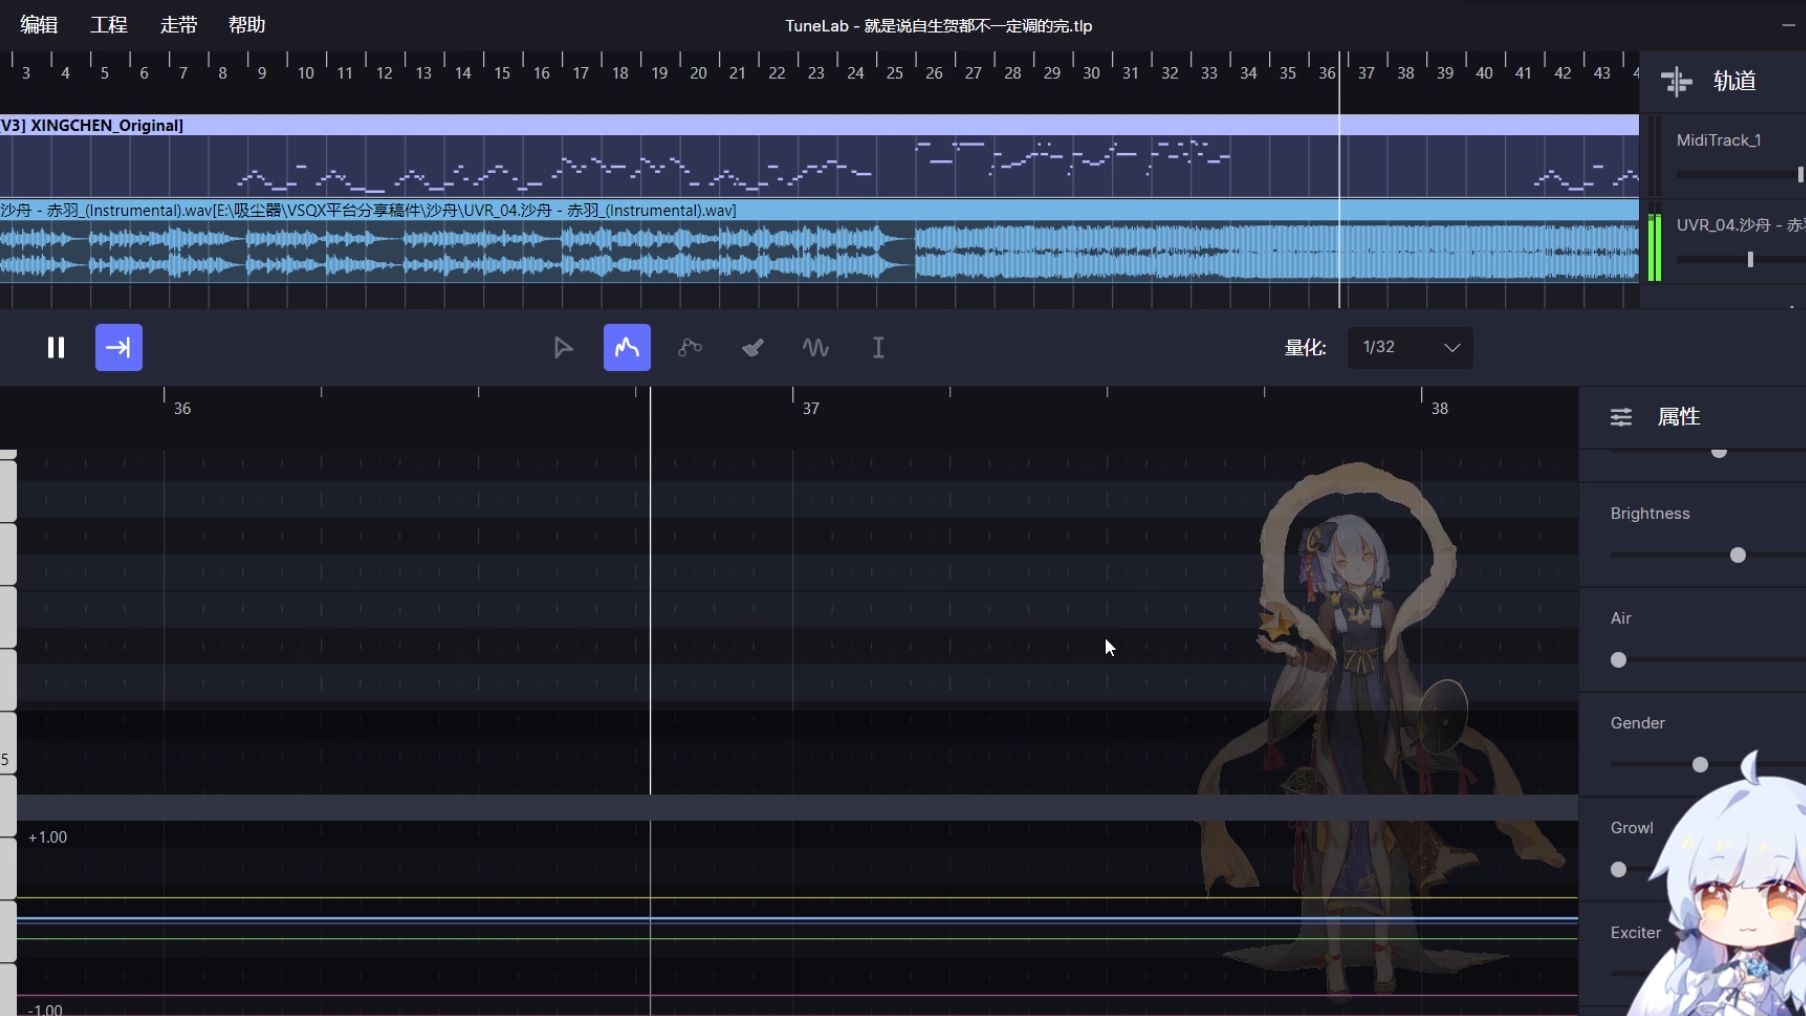Click the XINGCHEN_Original MIDI part title bar
1806x1016 pixels.
[x=819, y=125]
